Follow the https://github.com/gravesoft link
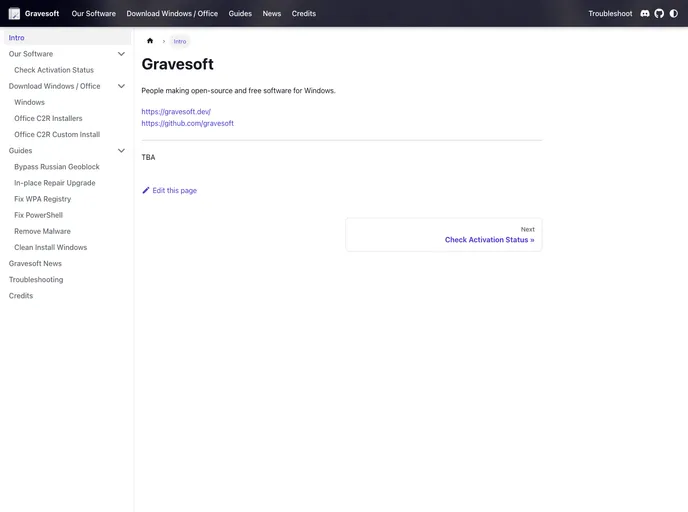This screenshot has width=688, height=512. click(187, 123)
